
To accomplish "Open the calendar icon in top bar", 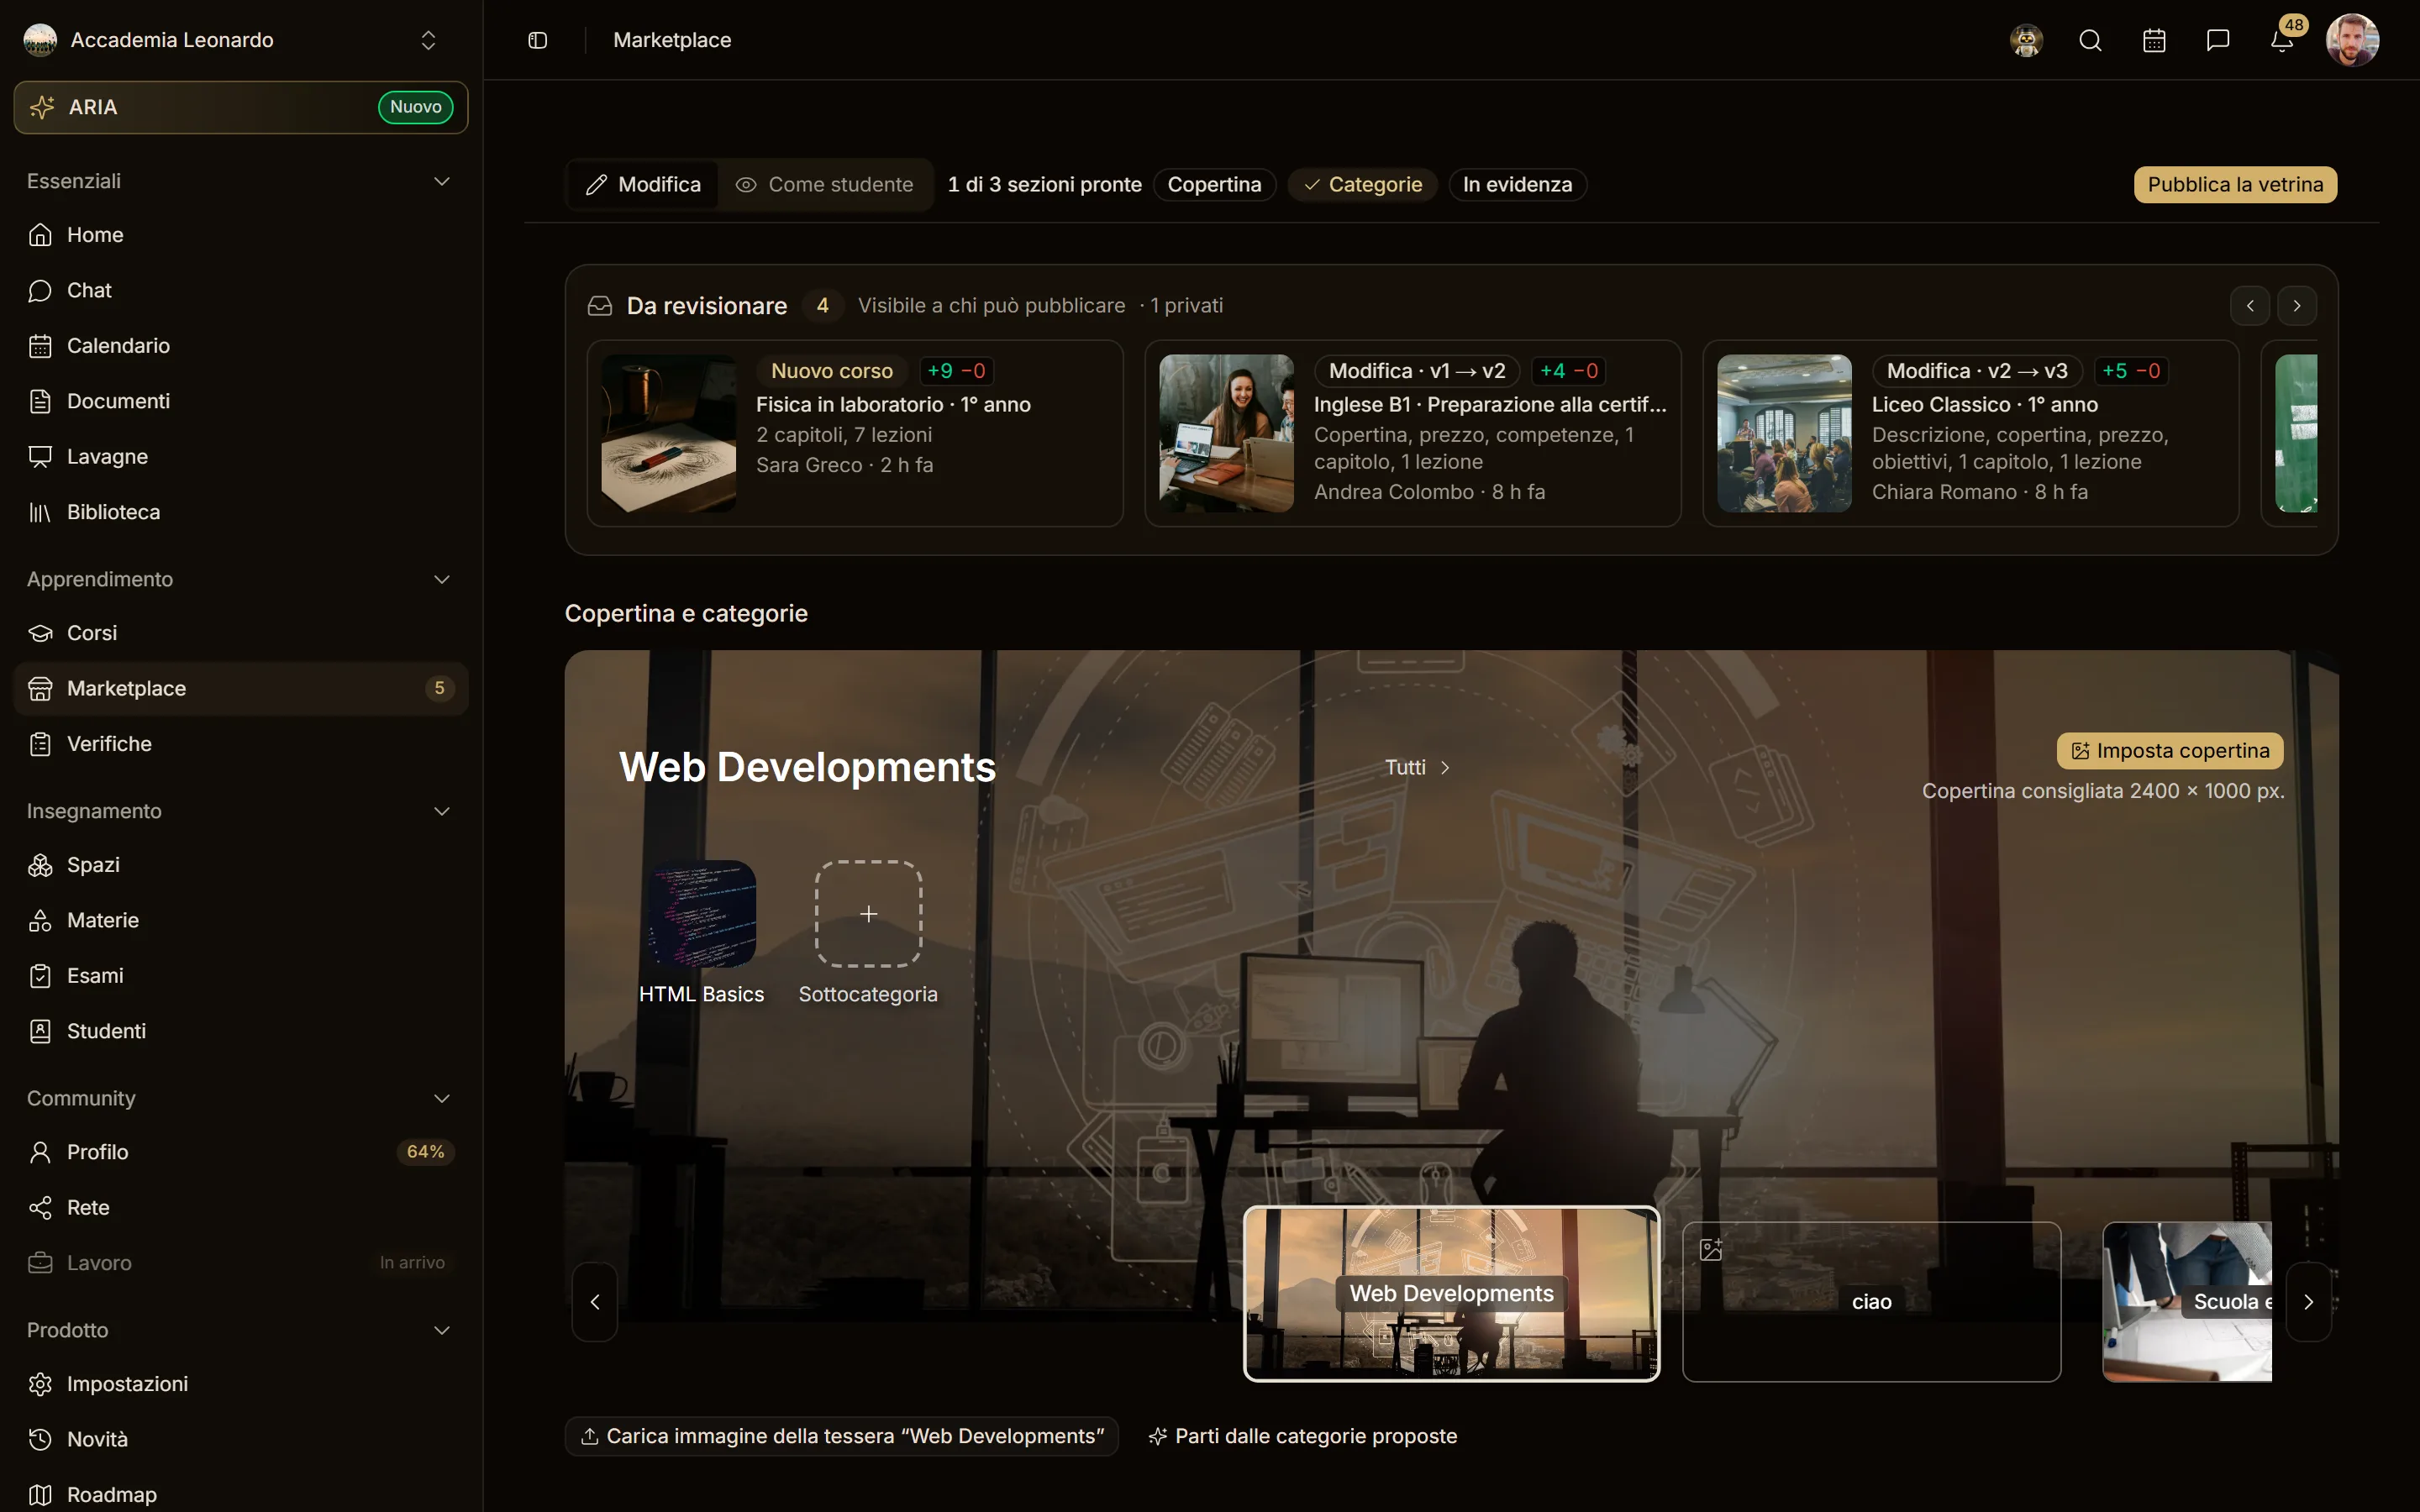I will coord(2154,40).
